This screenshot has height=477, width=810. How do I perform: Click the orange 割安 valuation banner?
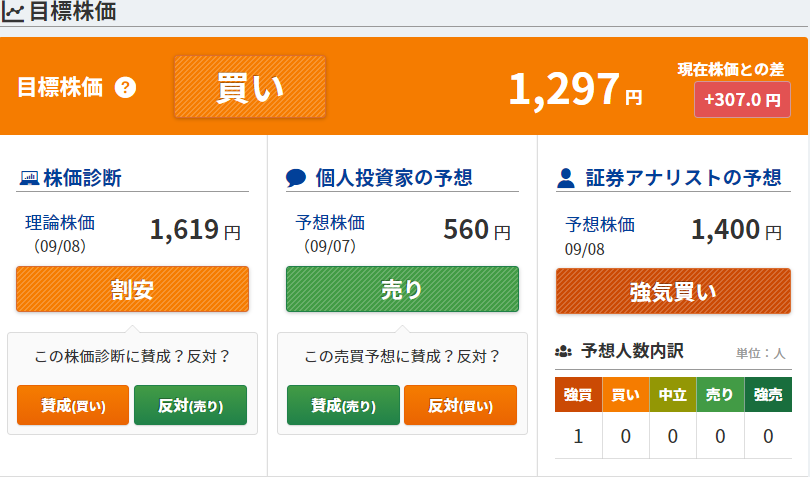pos(132,289)
